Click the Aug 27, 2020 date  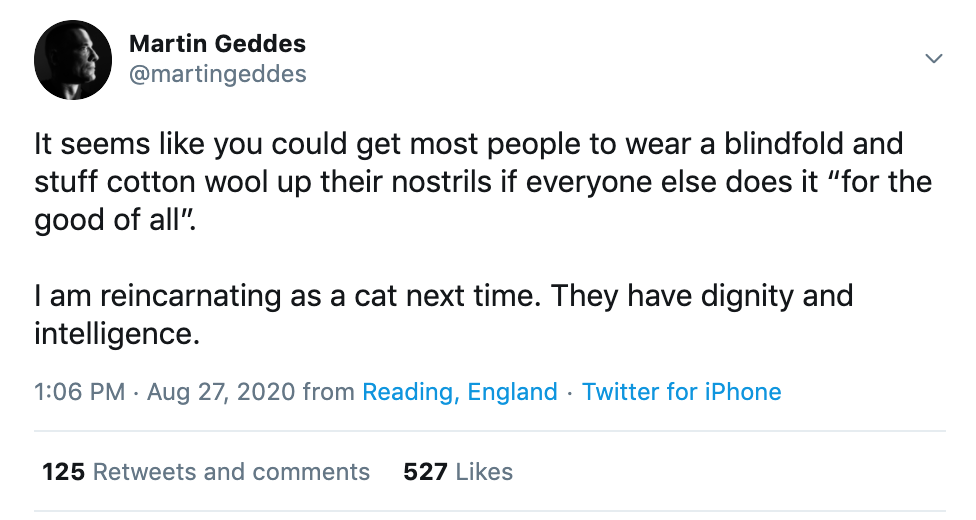coord(221,392)
